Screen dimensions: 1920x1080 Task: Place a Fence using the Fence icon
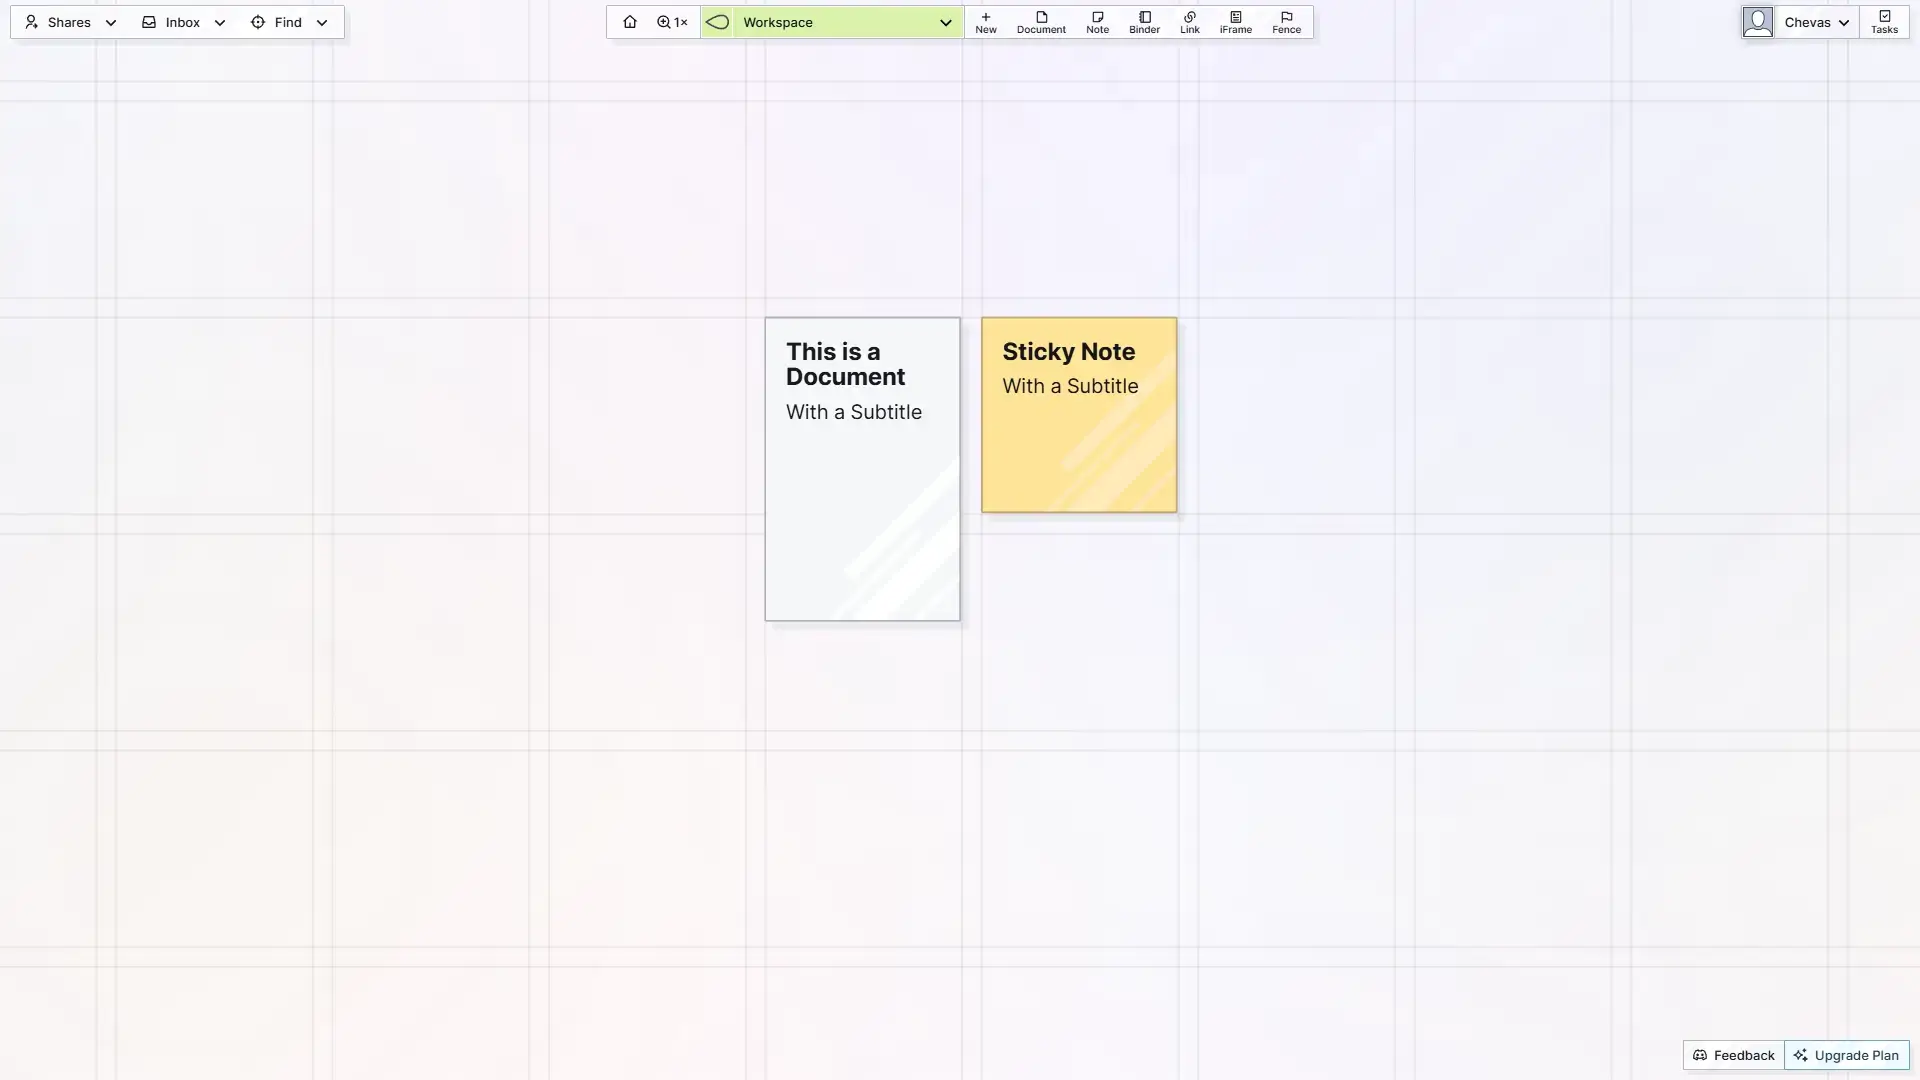[x=1285, y=21]
